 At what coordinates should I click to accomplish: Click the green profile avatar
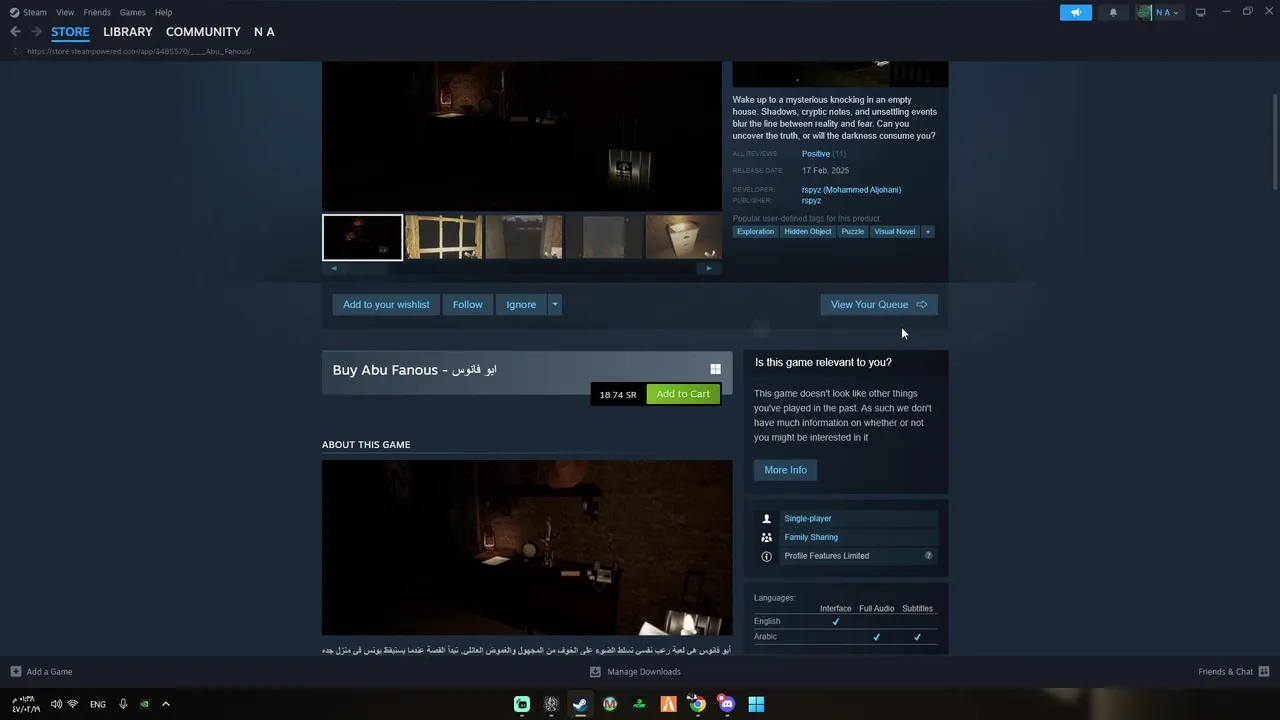1145,12
